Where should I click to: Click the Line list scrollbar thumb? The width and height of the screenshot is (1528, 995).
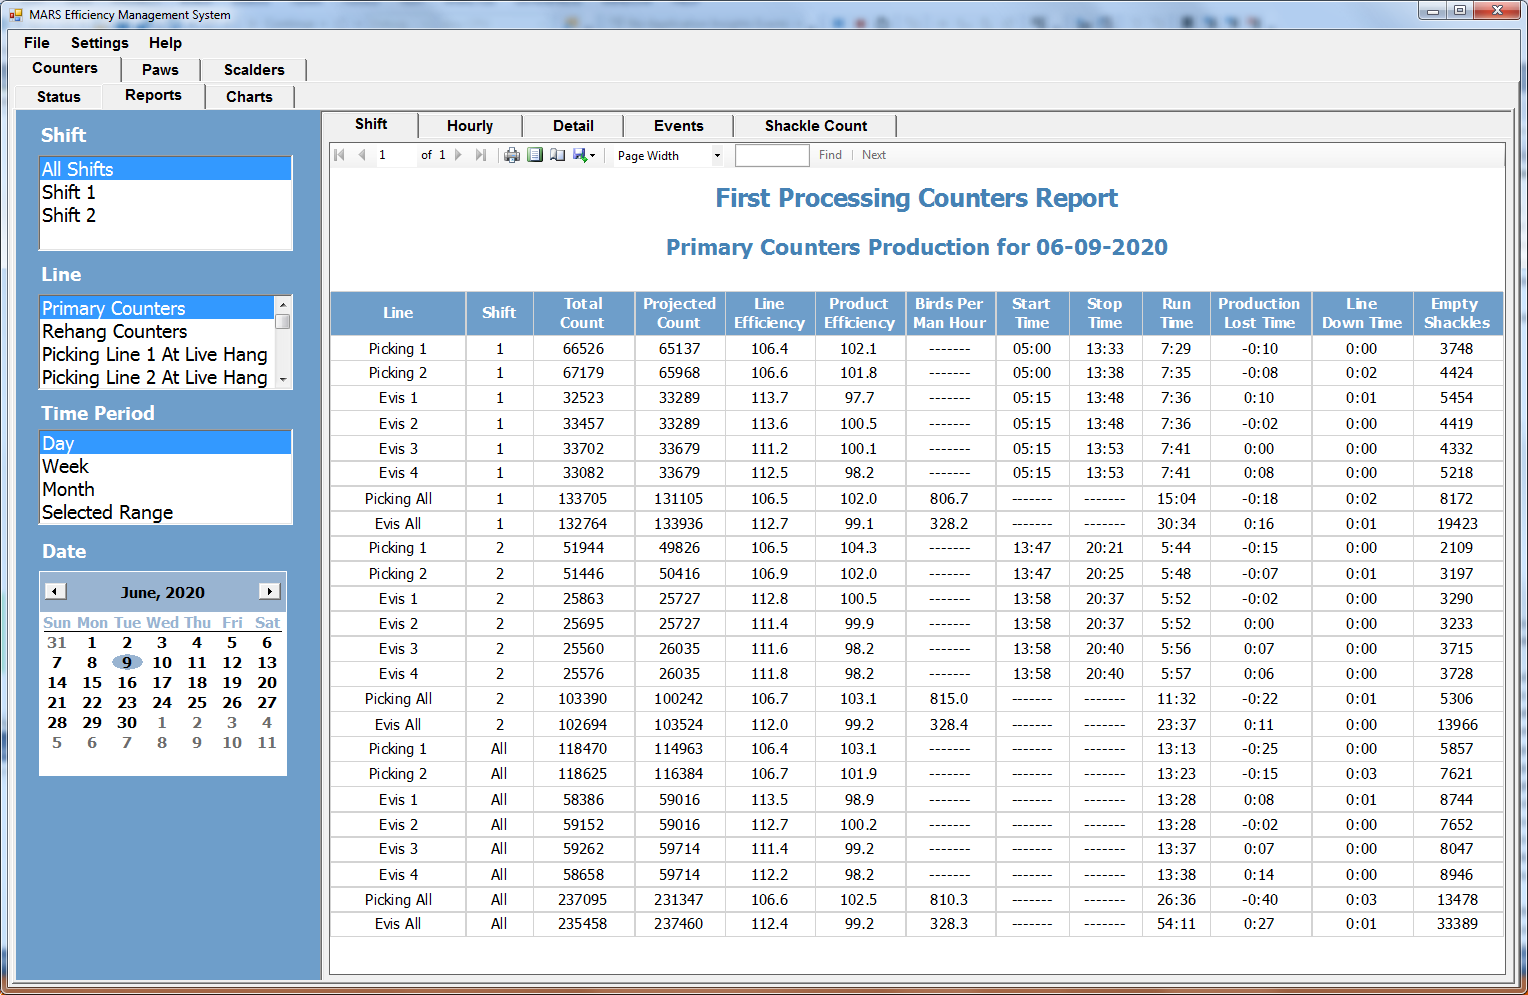(x=283, y=322)
